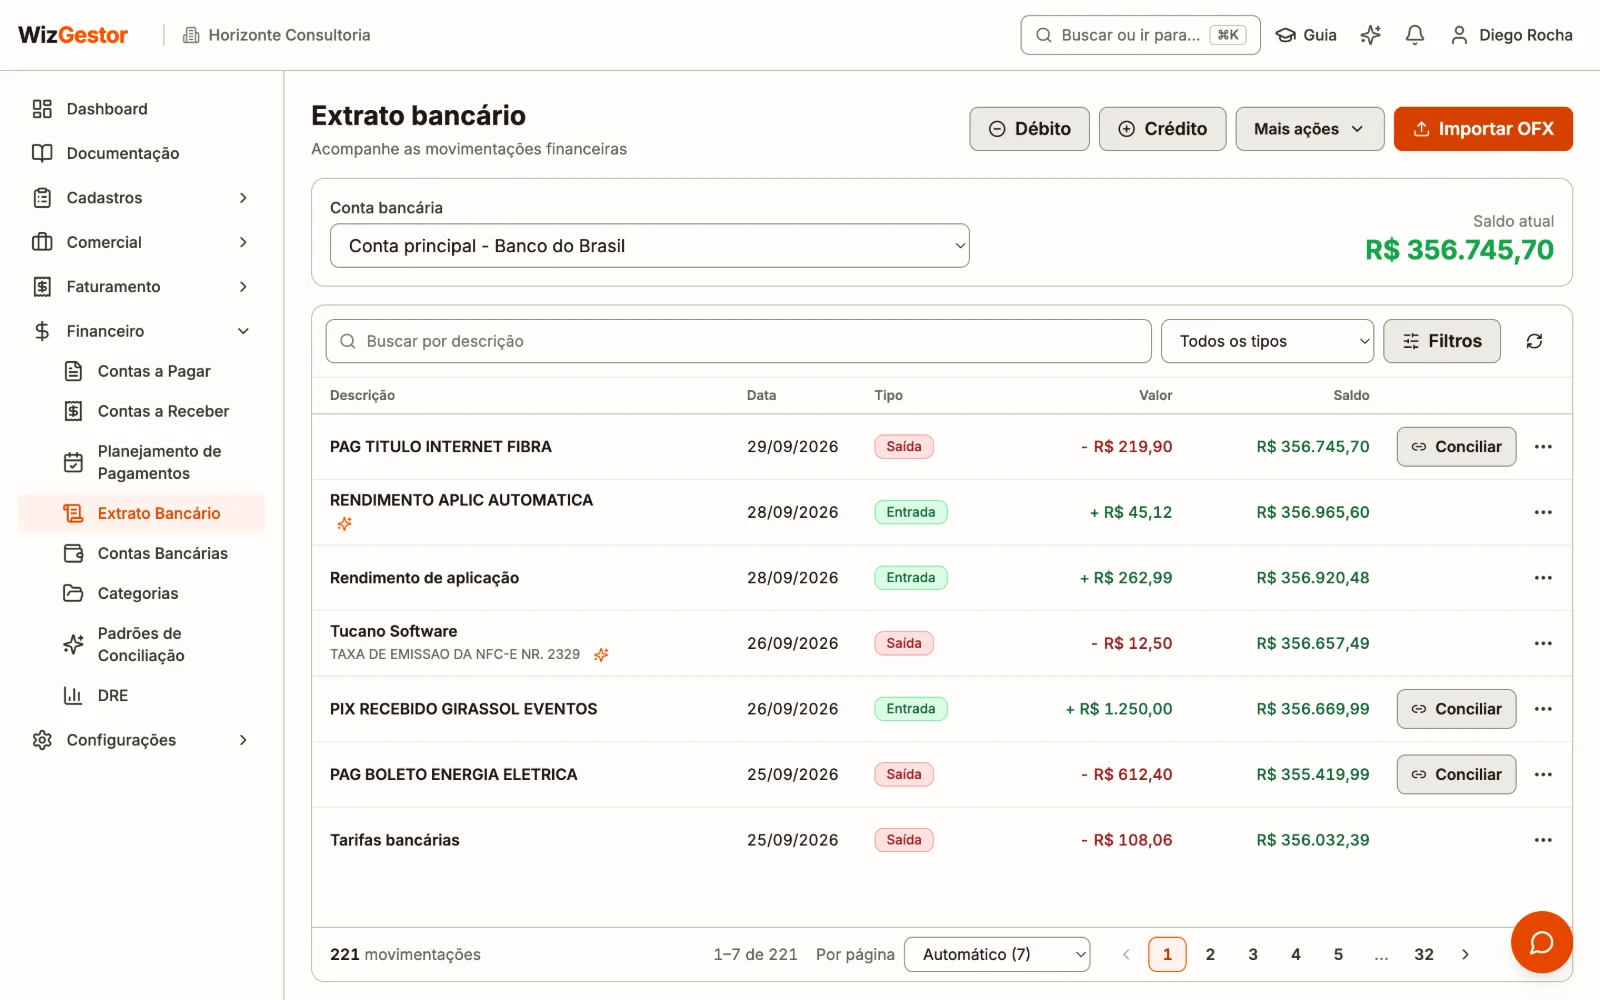Expand the Comercial sidebar section
This screenshot has height=1000, width=1600.
tap(141, 242)
